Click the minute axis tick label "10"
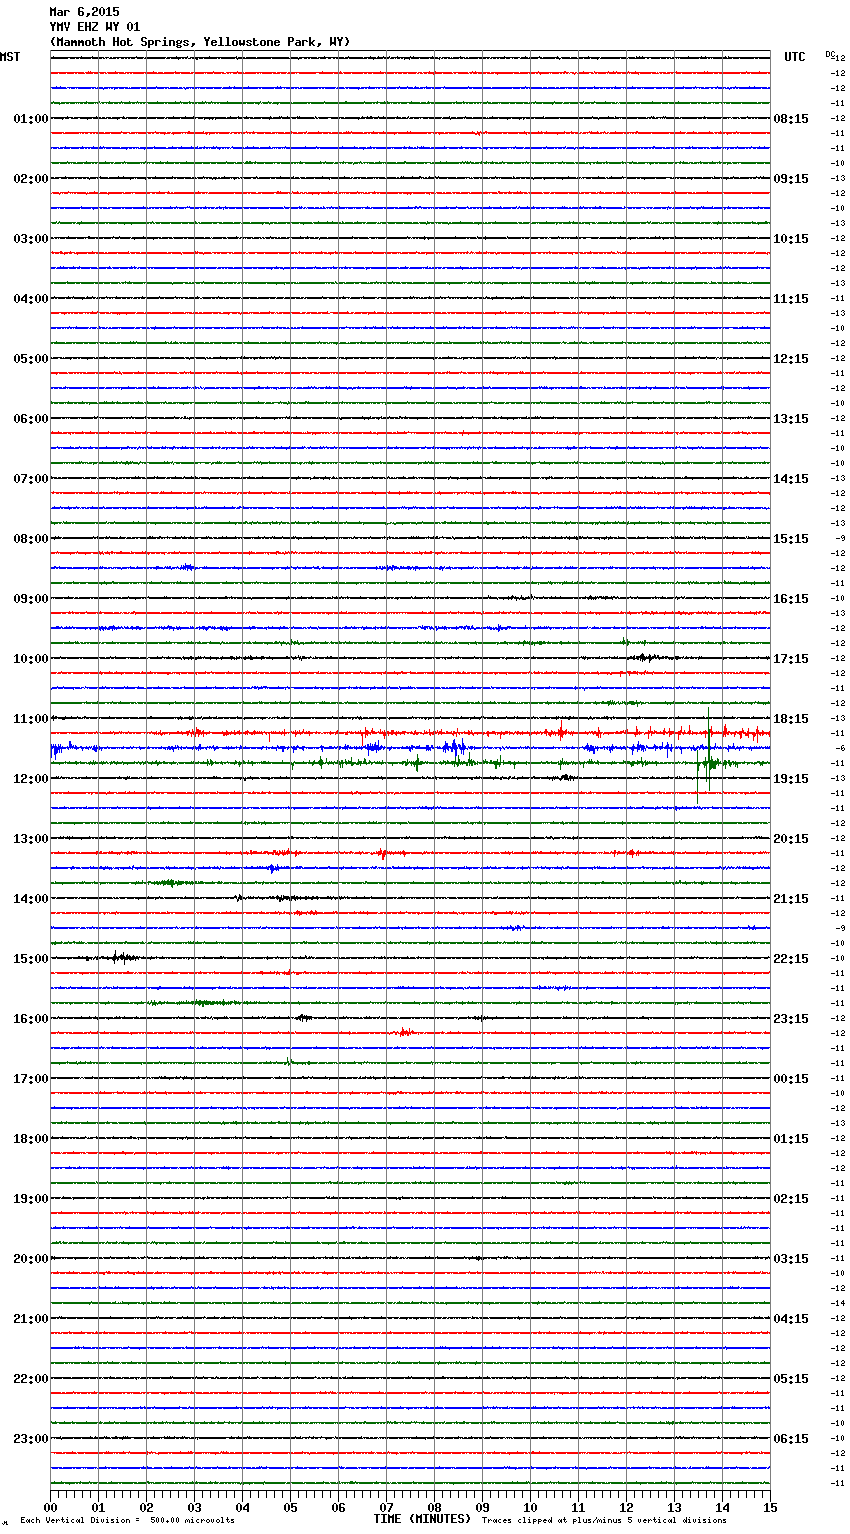The image size is (850, 1534). [x=530, y=1508]
